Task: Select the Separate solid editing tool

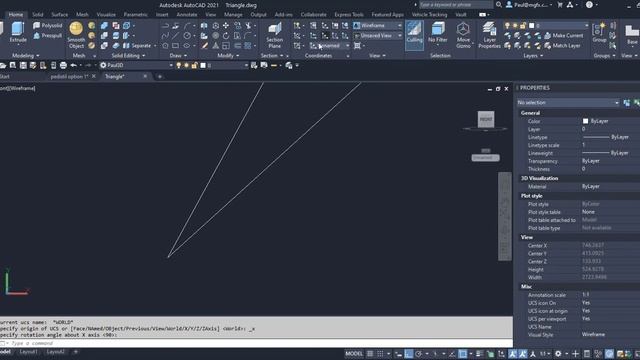Action: click(137, 46)
